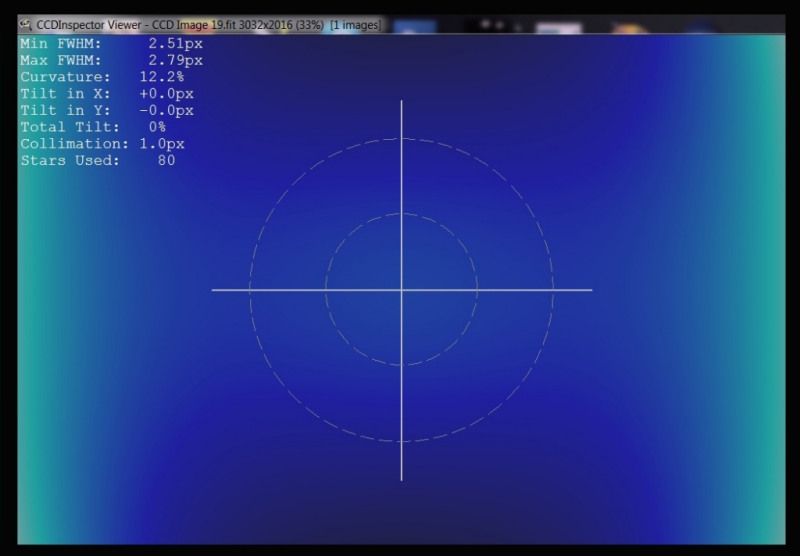The height and width of the screenshot is (556, 800).
Task: Click the CCDInspector Viewer title bar icon
Action: [26, 24]
